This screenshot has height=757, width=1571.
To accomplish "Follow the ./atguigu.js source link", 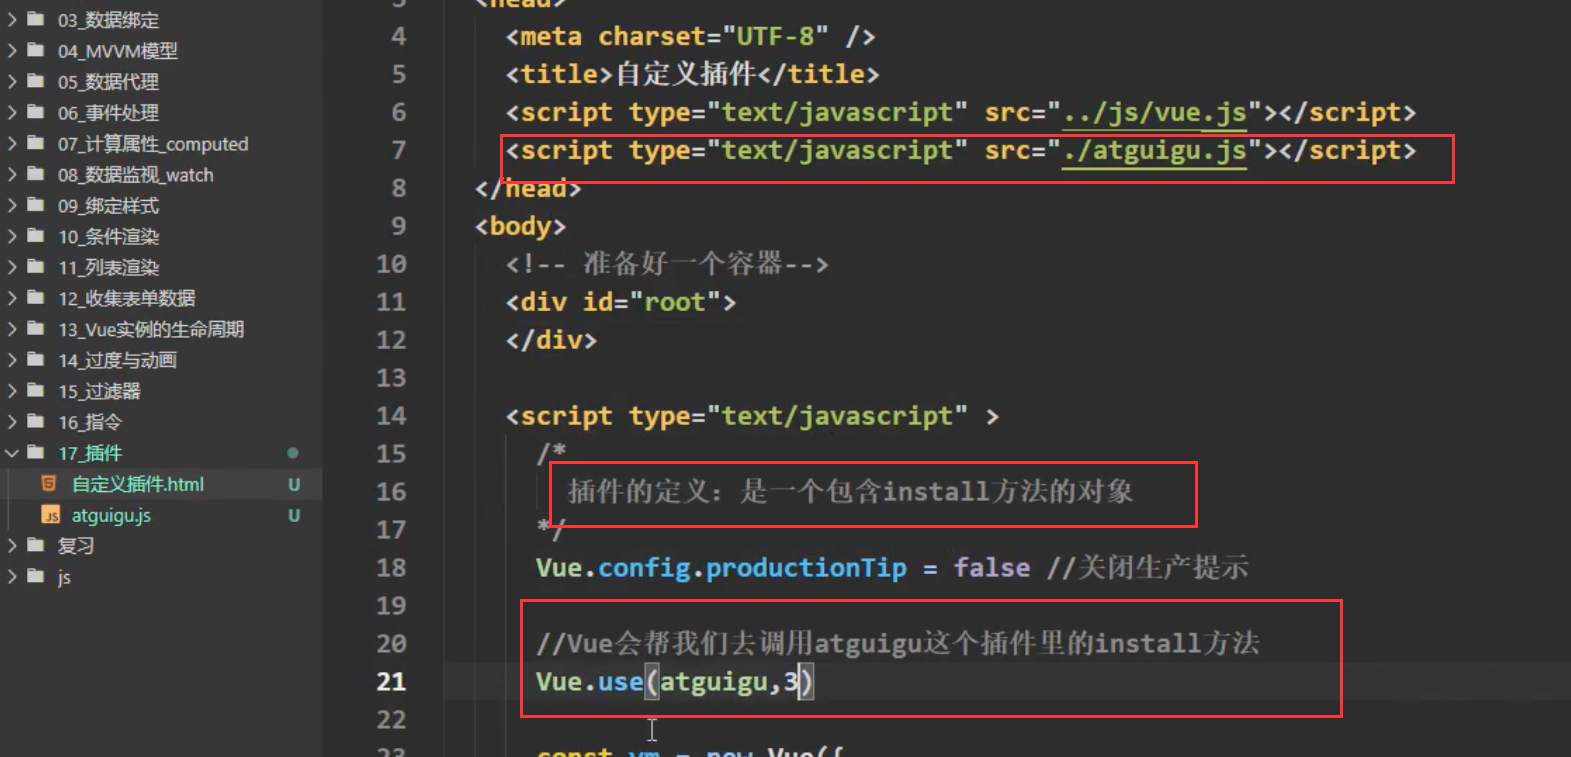I will 1155,150.
